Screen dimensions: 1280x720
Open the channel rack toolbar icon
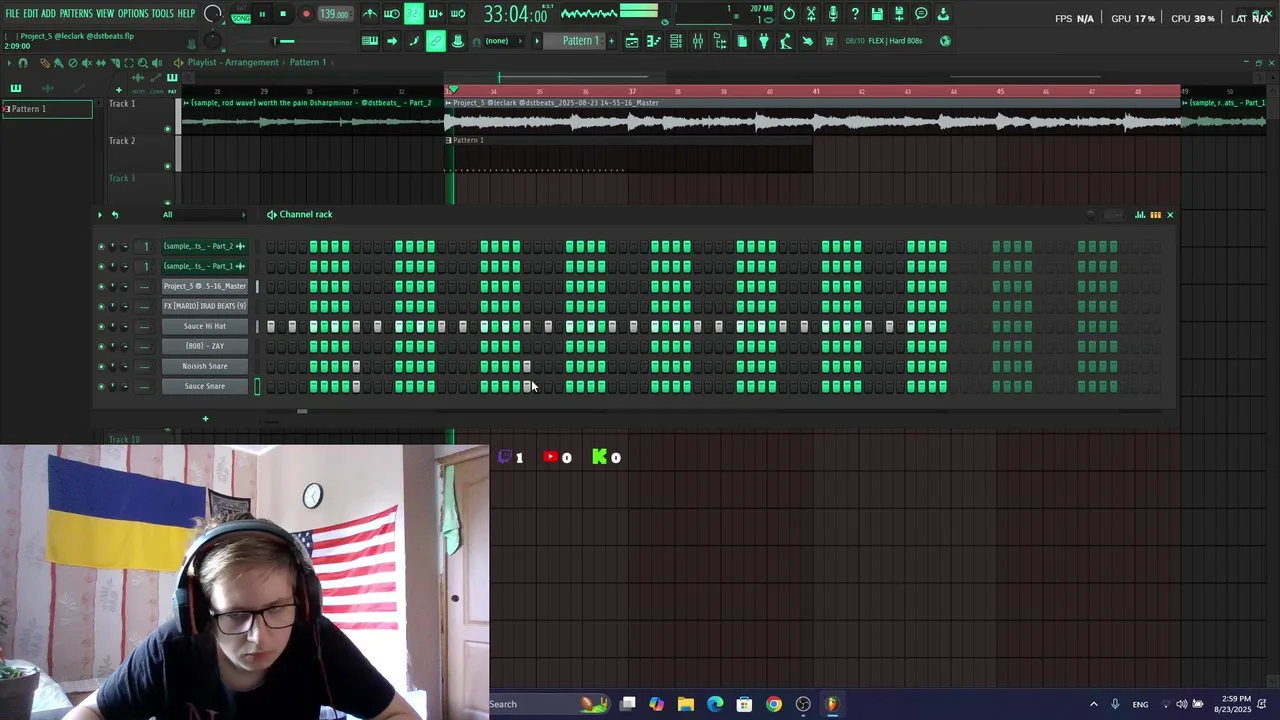point(676,41)
